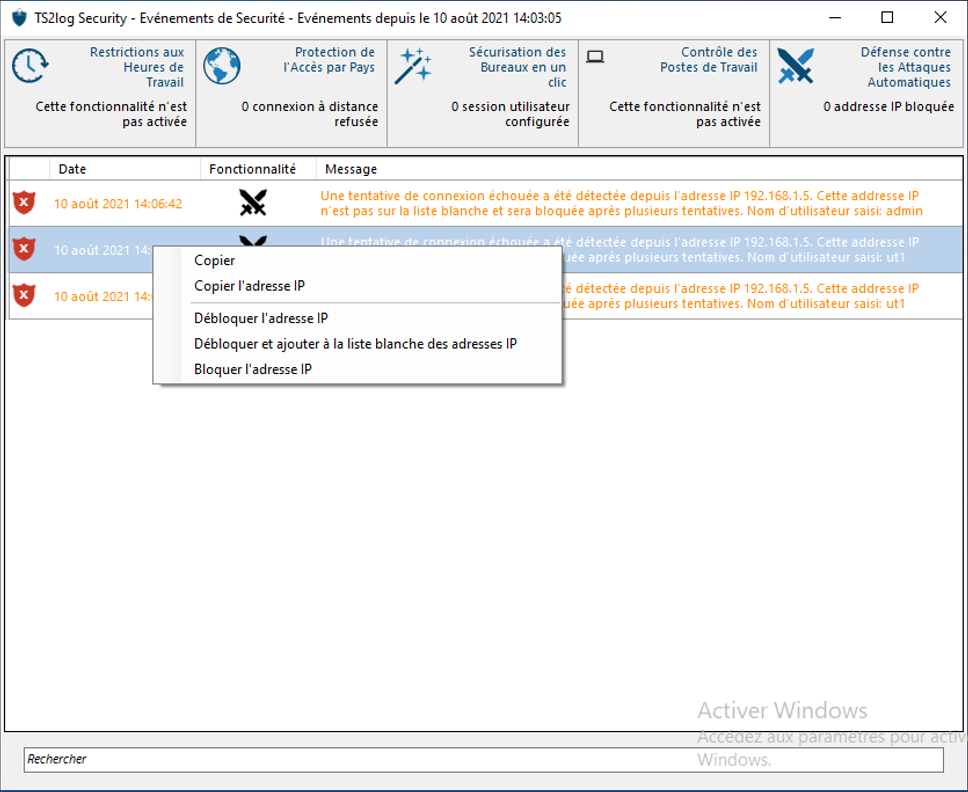Open Sécurisation des Bureaux en un clic tile
The image size is (968, 792).
coord(483,94)
